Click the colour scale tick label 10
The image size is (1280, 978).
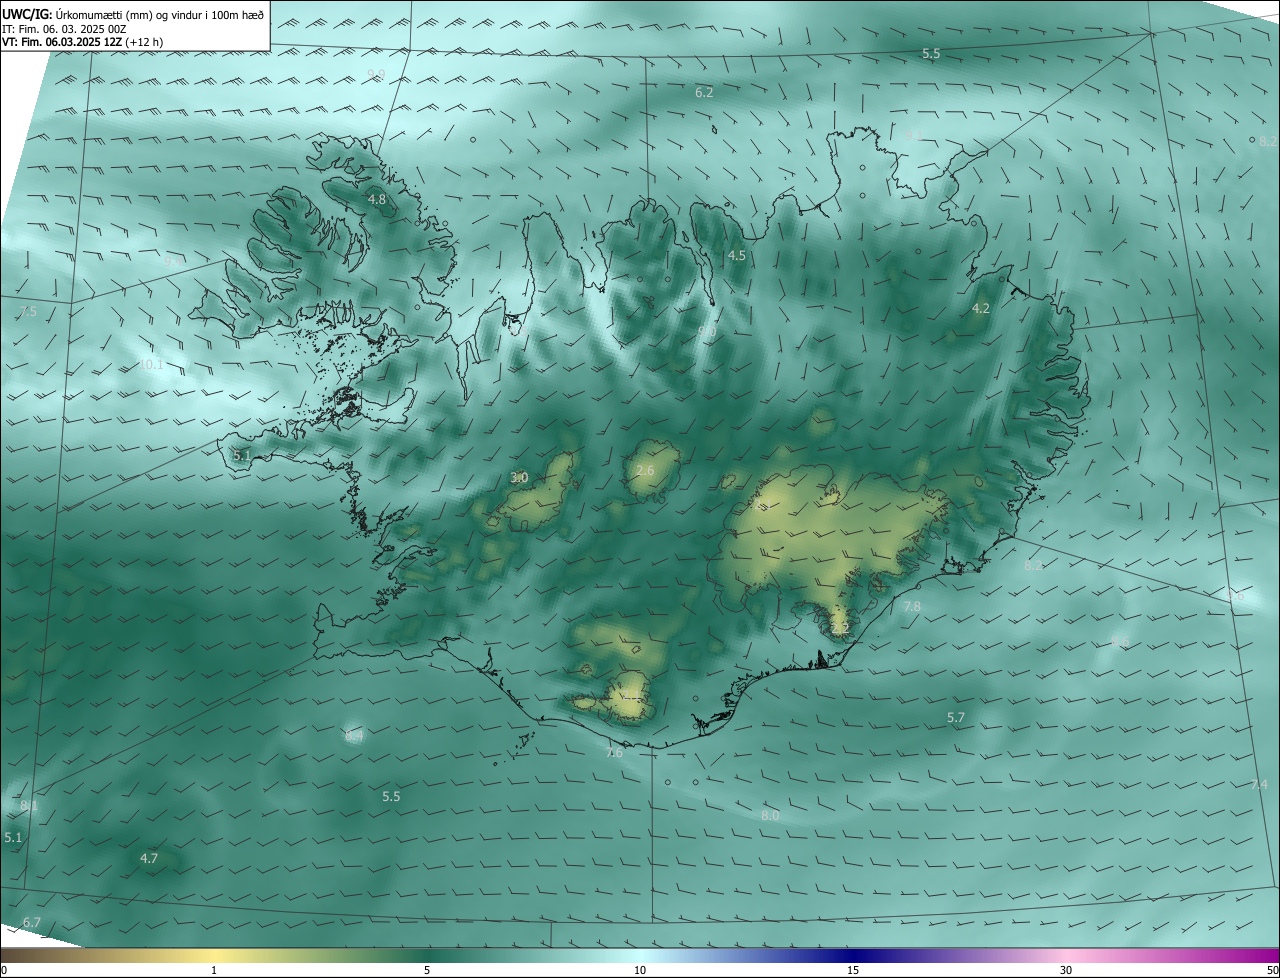click(x=640, y=970)
